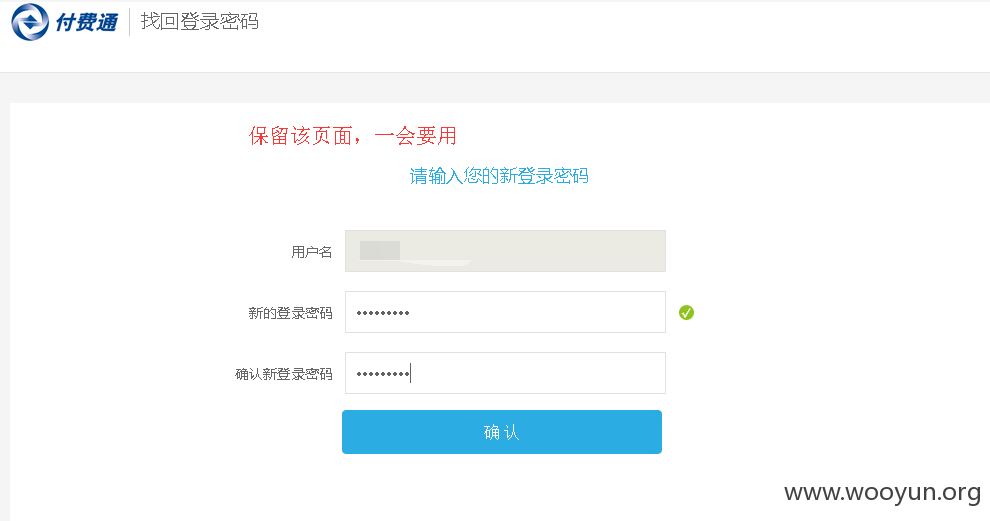The image size is (990, 521).
Task: Click the 确认新登录密码 field label
Action: [283, 374]
